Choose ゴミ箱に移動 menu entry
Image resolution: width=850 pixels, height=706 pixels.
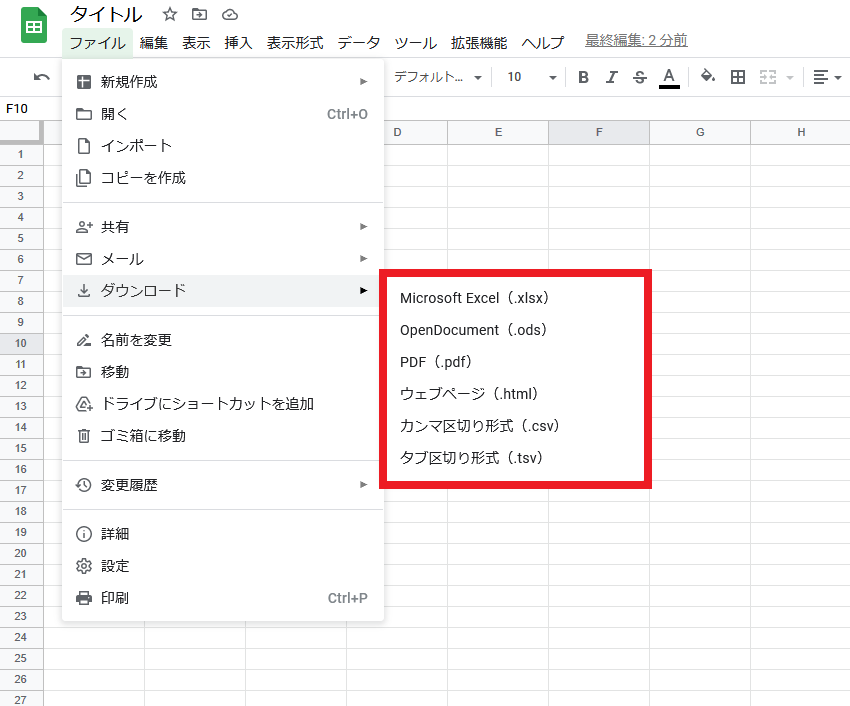[223, 436]
